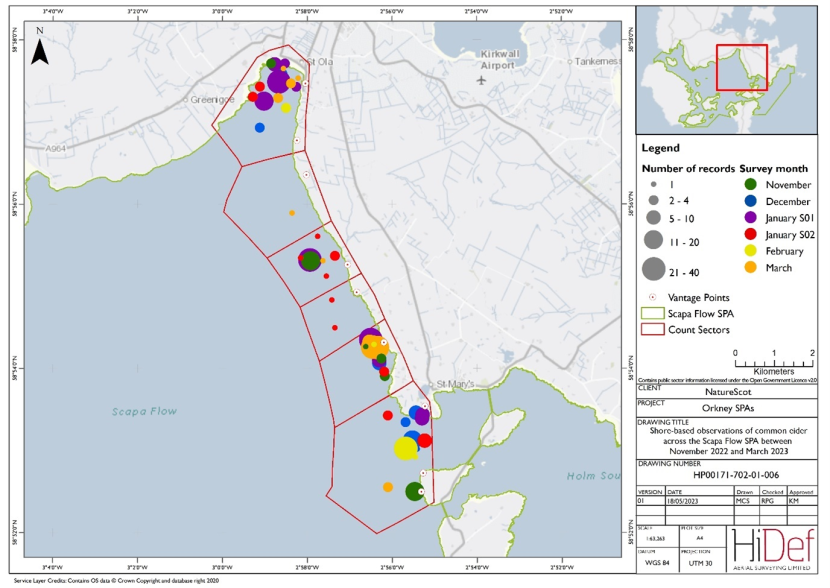830x588 pixels.
Task: Click the 'St Ola' place label
Action: point(320,62)
